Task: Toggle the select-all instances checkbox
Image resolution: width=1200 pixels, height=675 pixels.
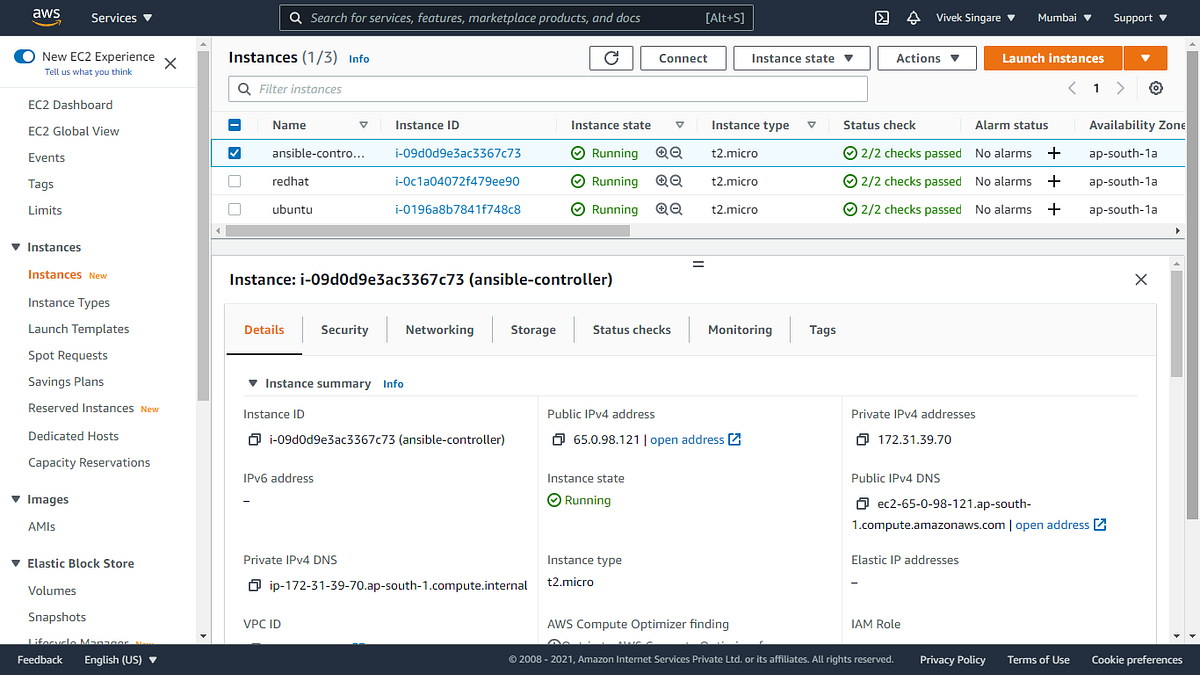Action: (x=235, y=124)
